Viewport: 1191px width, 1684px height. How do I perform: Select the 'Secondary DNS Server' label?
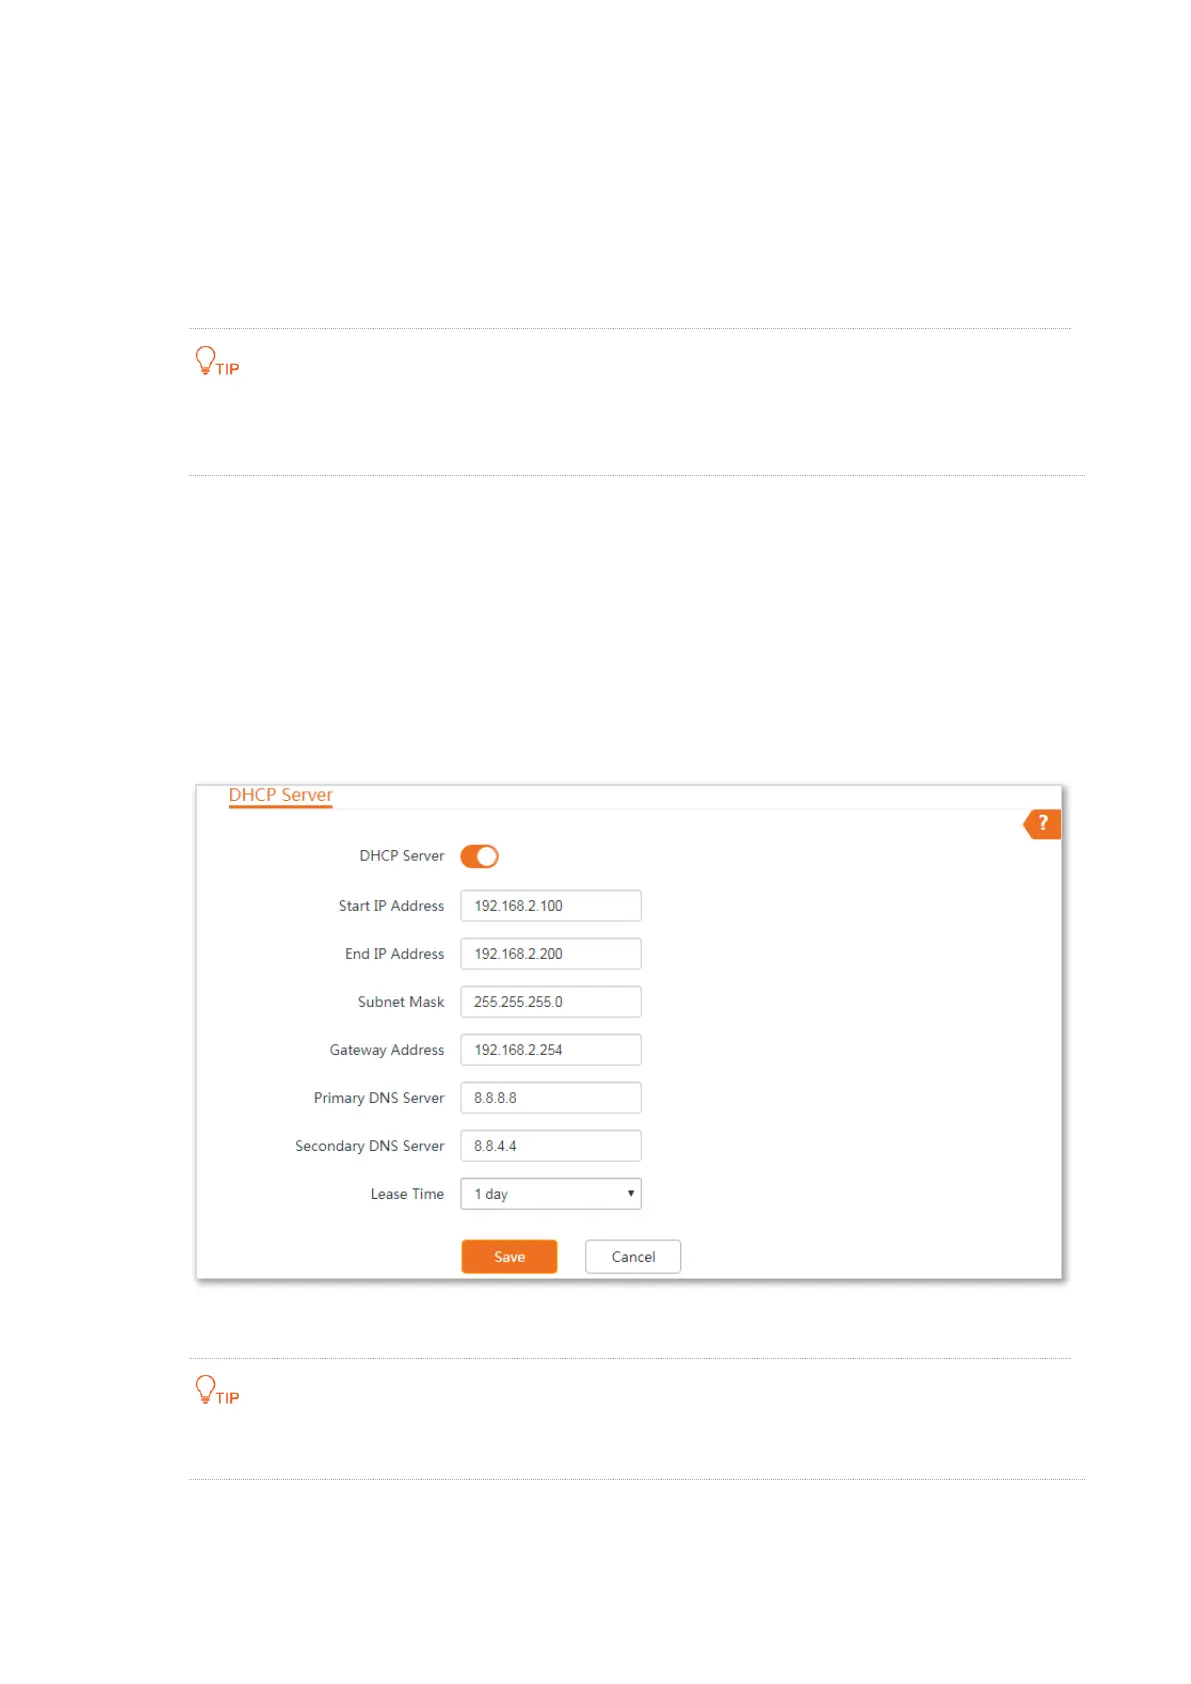point(369,1146)
